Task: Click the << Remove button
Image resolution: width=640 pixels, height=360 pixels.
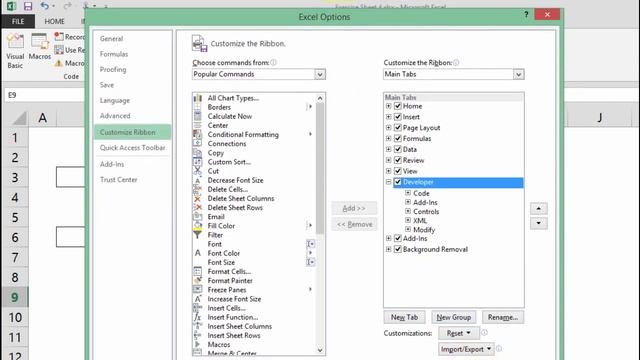Action: (x=354, y=224)
